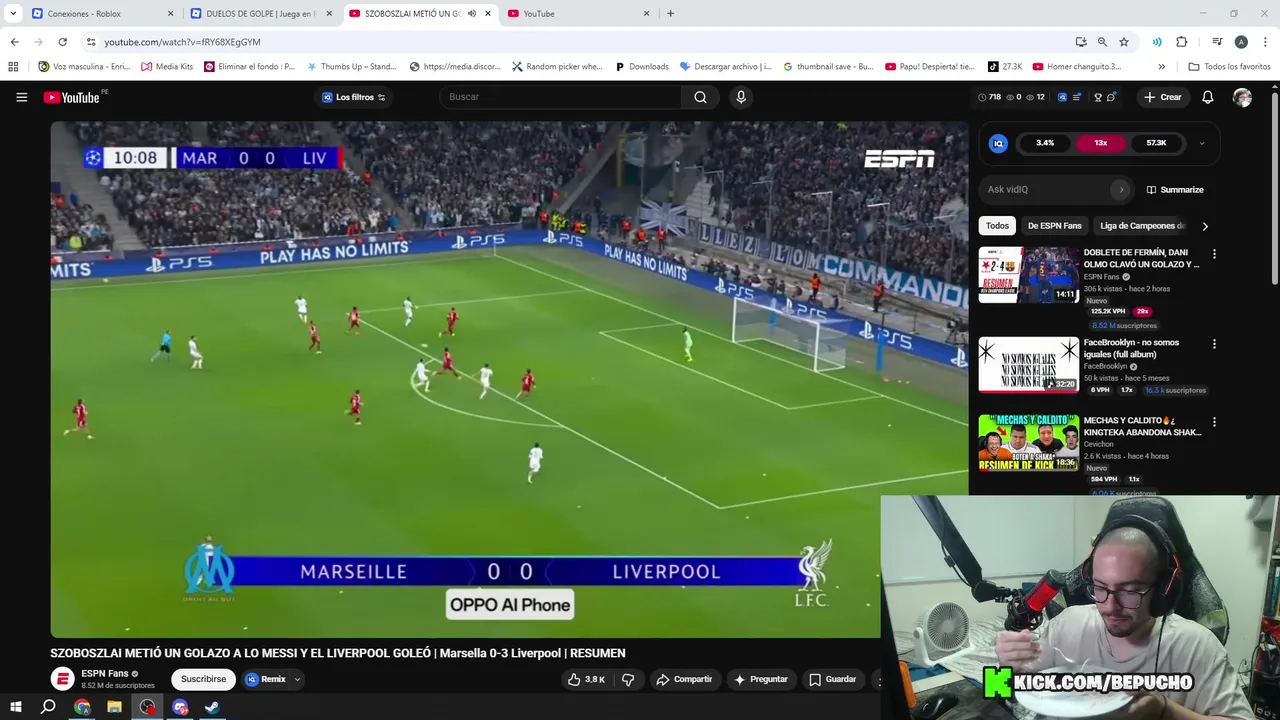Select Liga de Campeones chip
Screen dimensions: 1280x720
[x=1142, y=226]
